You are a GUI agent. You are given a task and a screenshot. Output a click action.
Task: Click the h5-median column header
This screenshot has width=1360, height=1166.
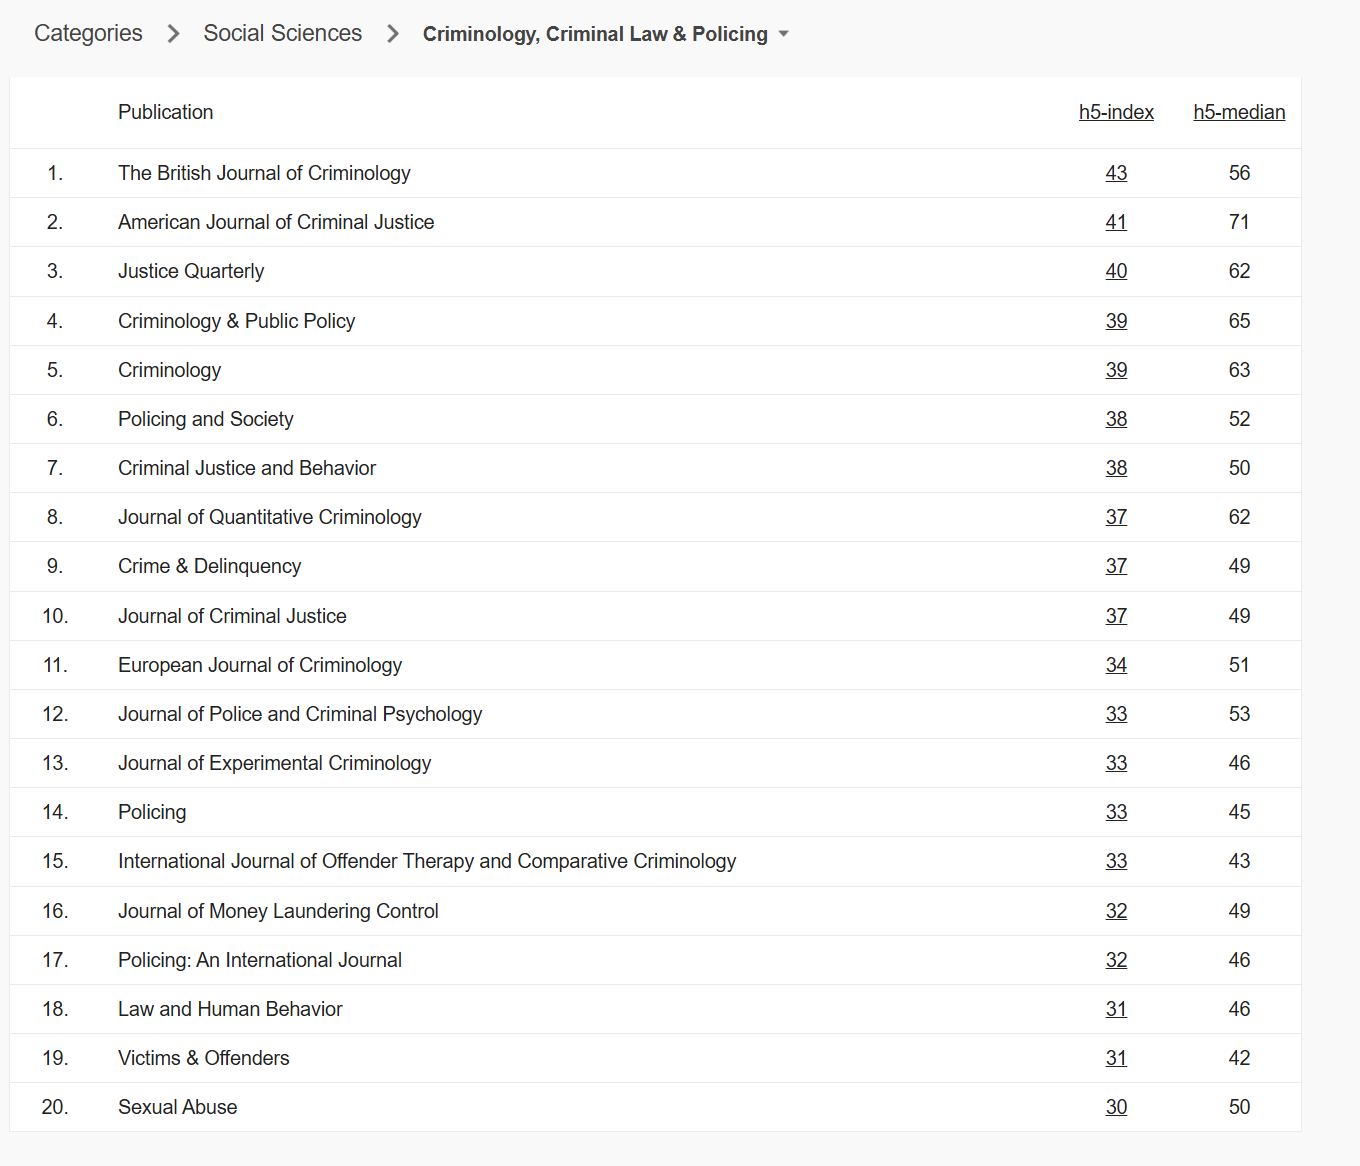pyautogui.click(x=1239, y=112)
